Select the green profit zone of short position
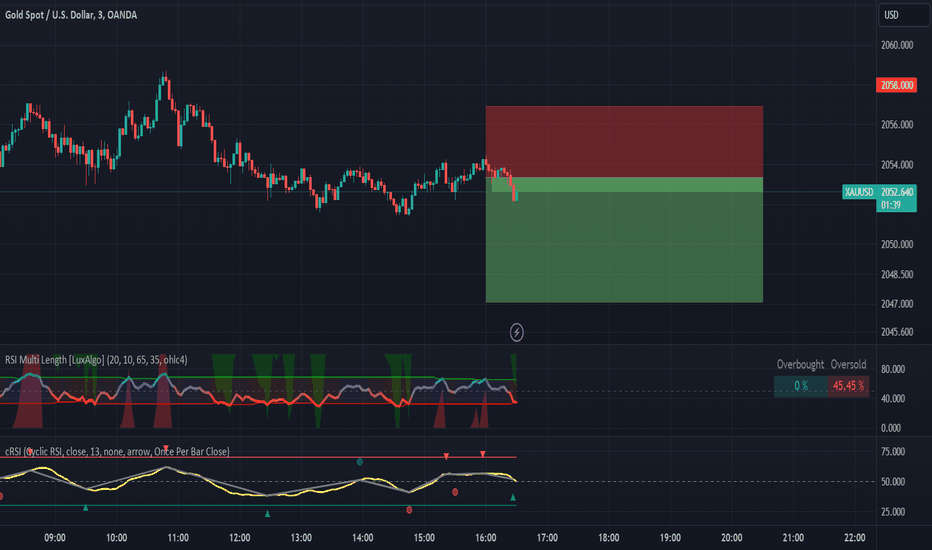Image resolution: width=932 pixels, height=550 pixels. 624,240
